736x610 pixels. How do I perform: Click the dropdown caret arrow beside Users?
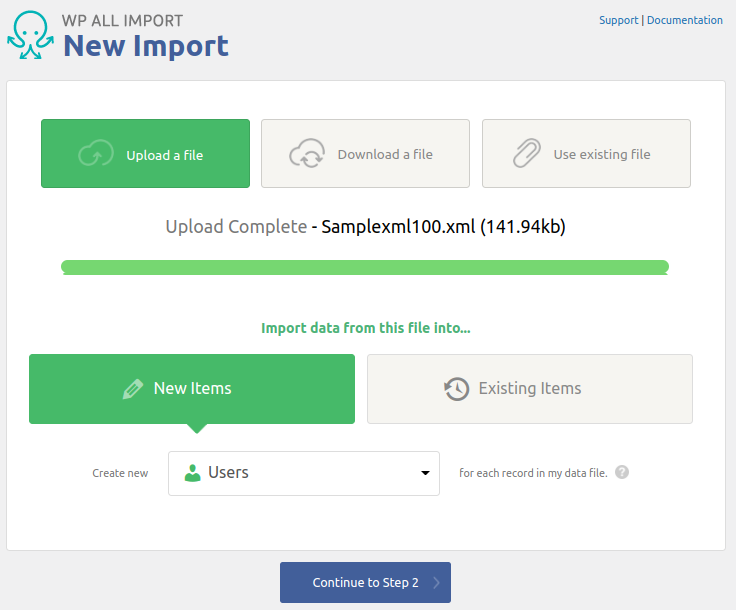click(x=425, y=473)
